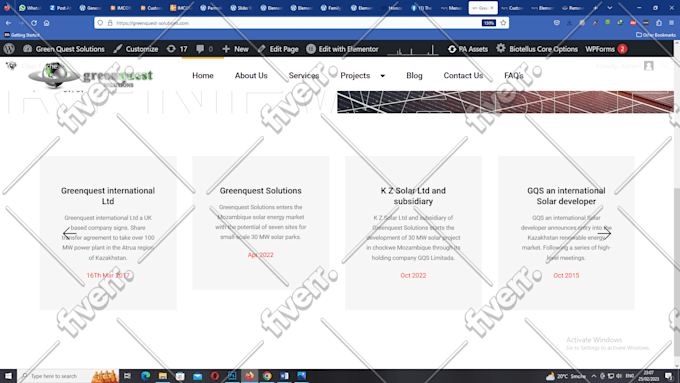This screenshot has width=680, height=383.
Task: Open the Firefox application menu
Action: 671,23
